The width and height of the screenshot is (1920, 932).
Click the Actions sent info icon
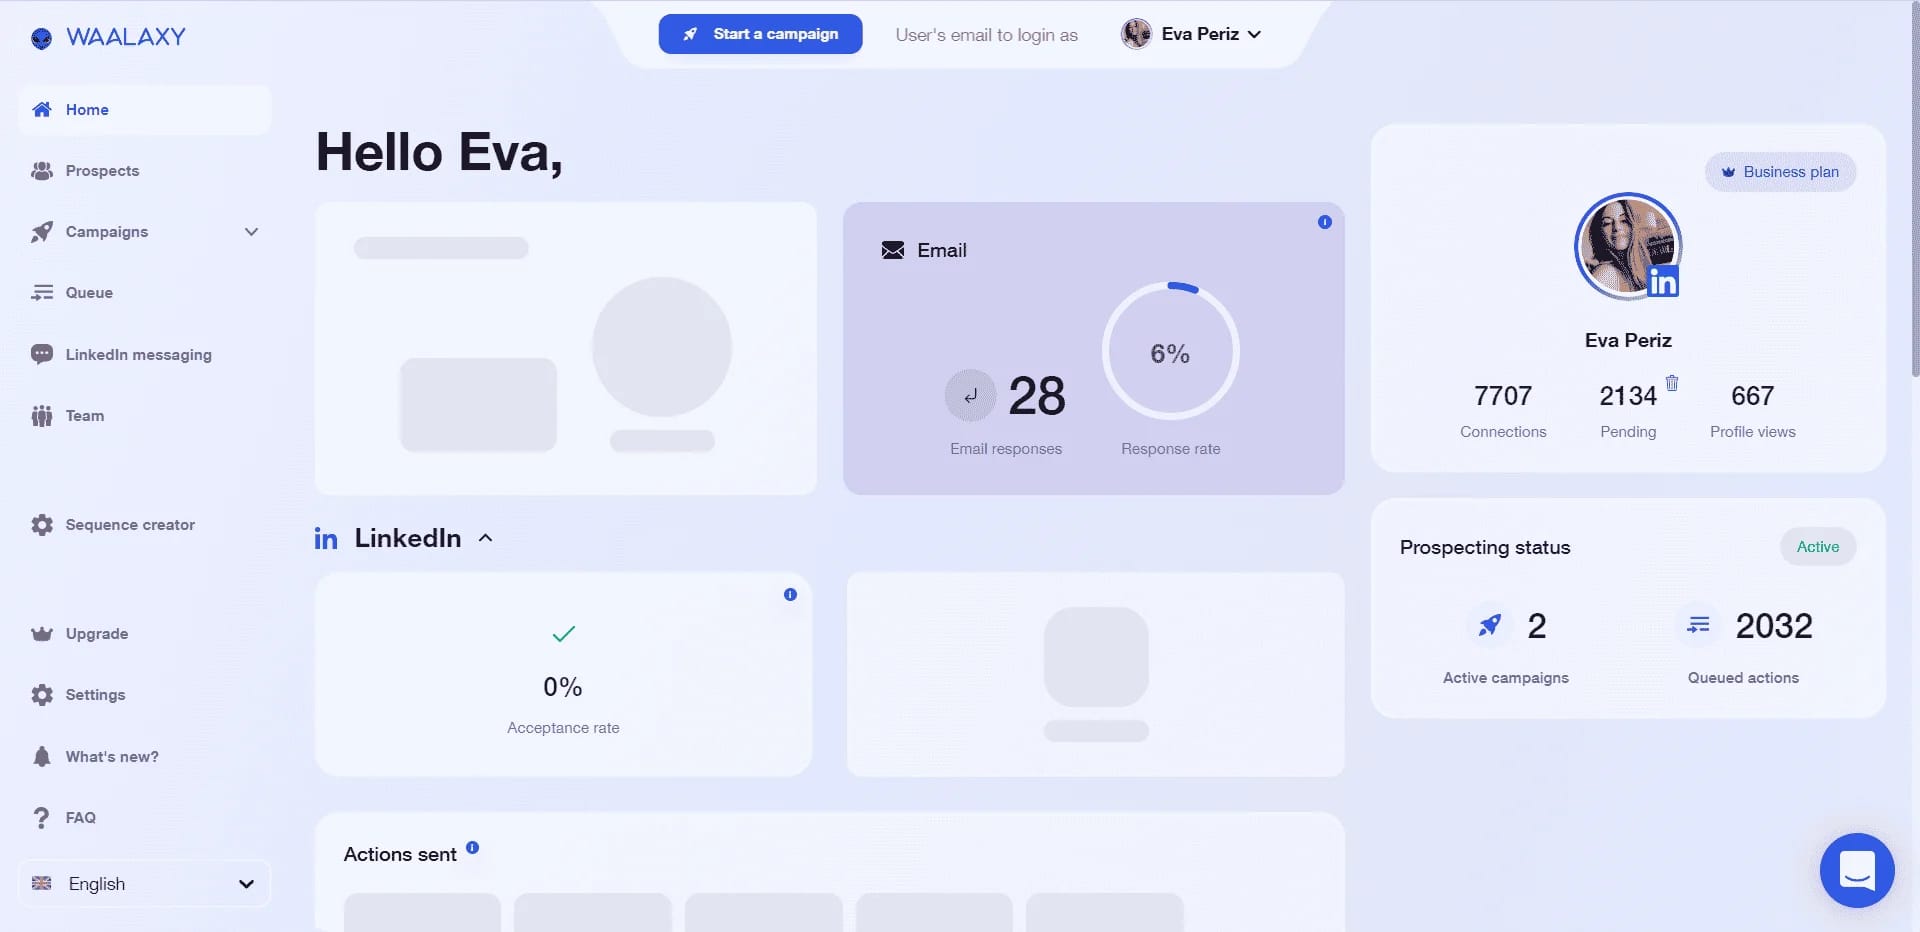pyautogui.click(x=473, y=848)
